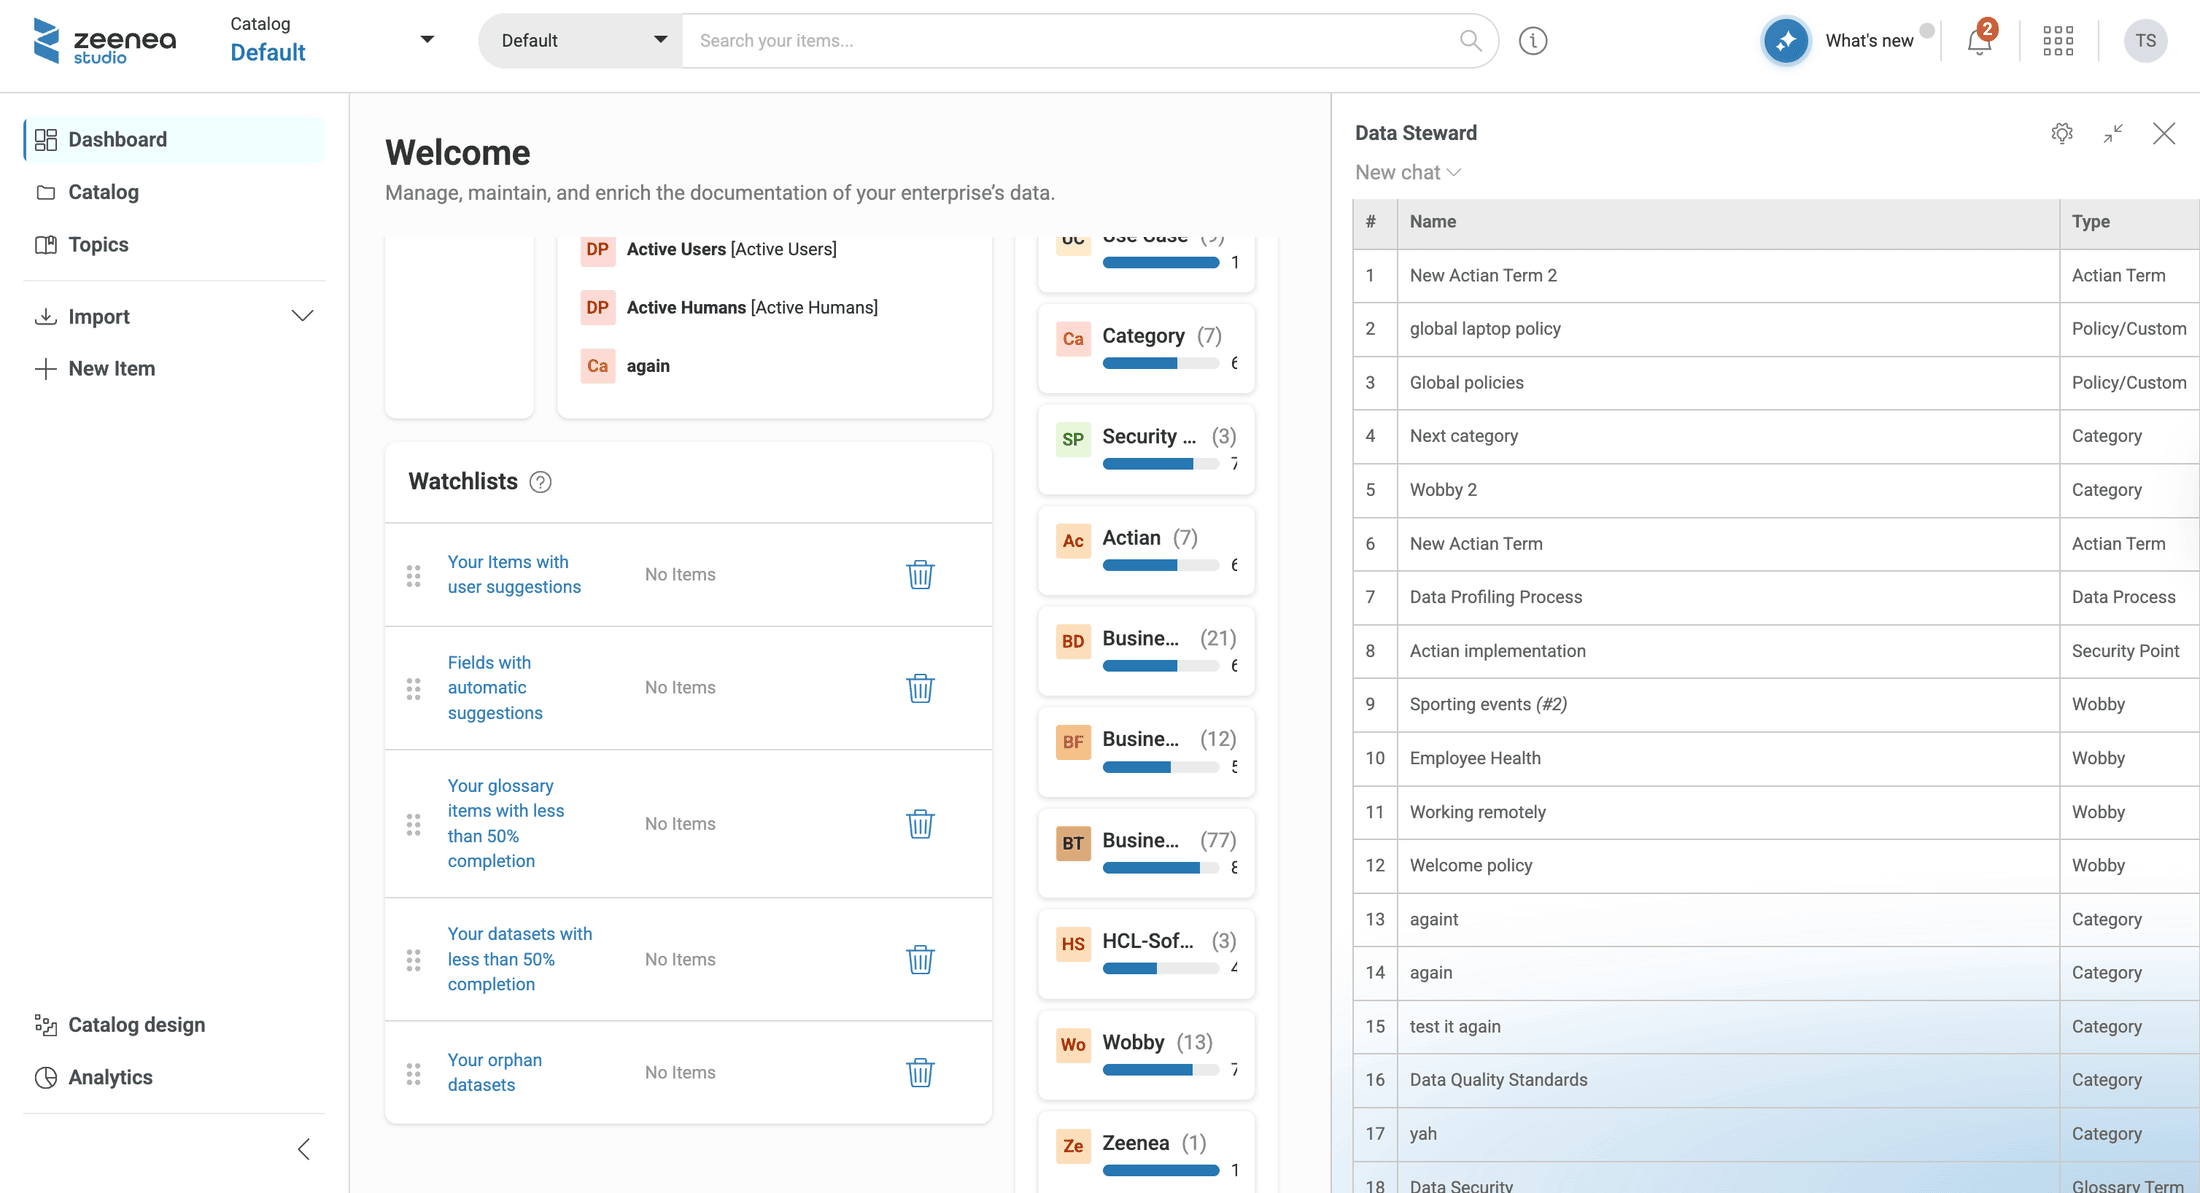This screenshot has width=2200, height=1193.
Task: Click the search magnifier icon
Action: [1470, 41]
